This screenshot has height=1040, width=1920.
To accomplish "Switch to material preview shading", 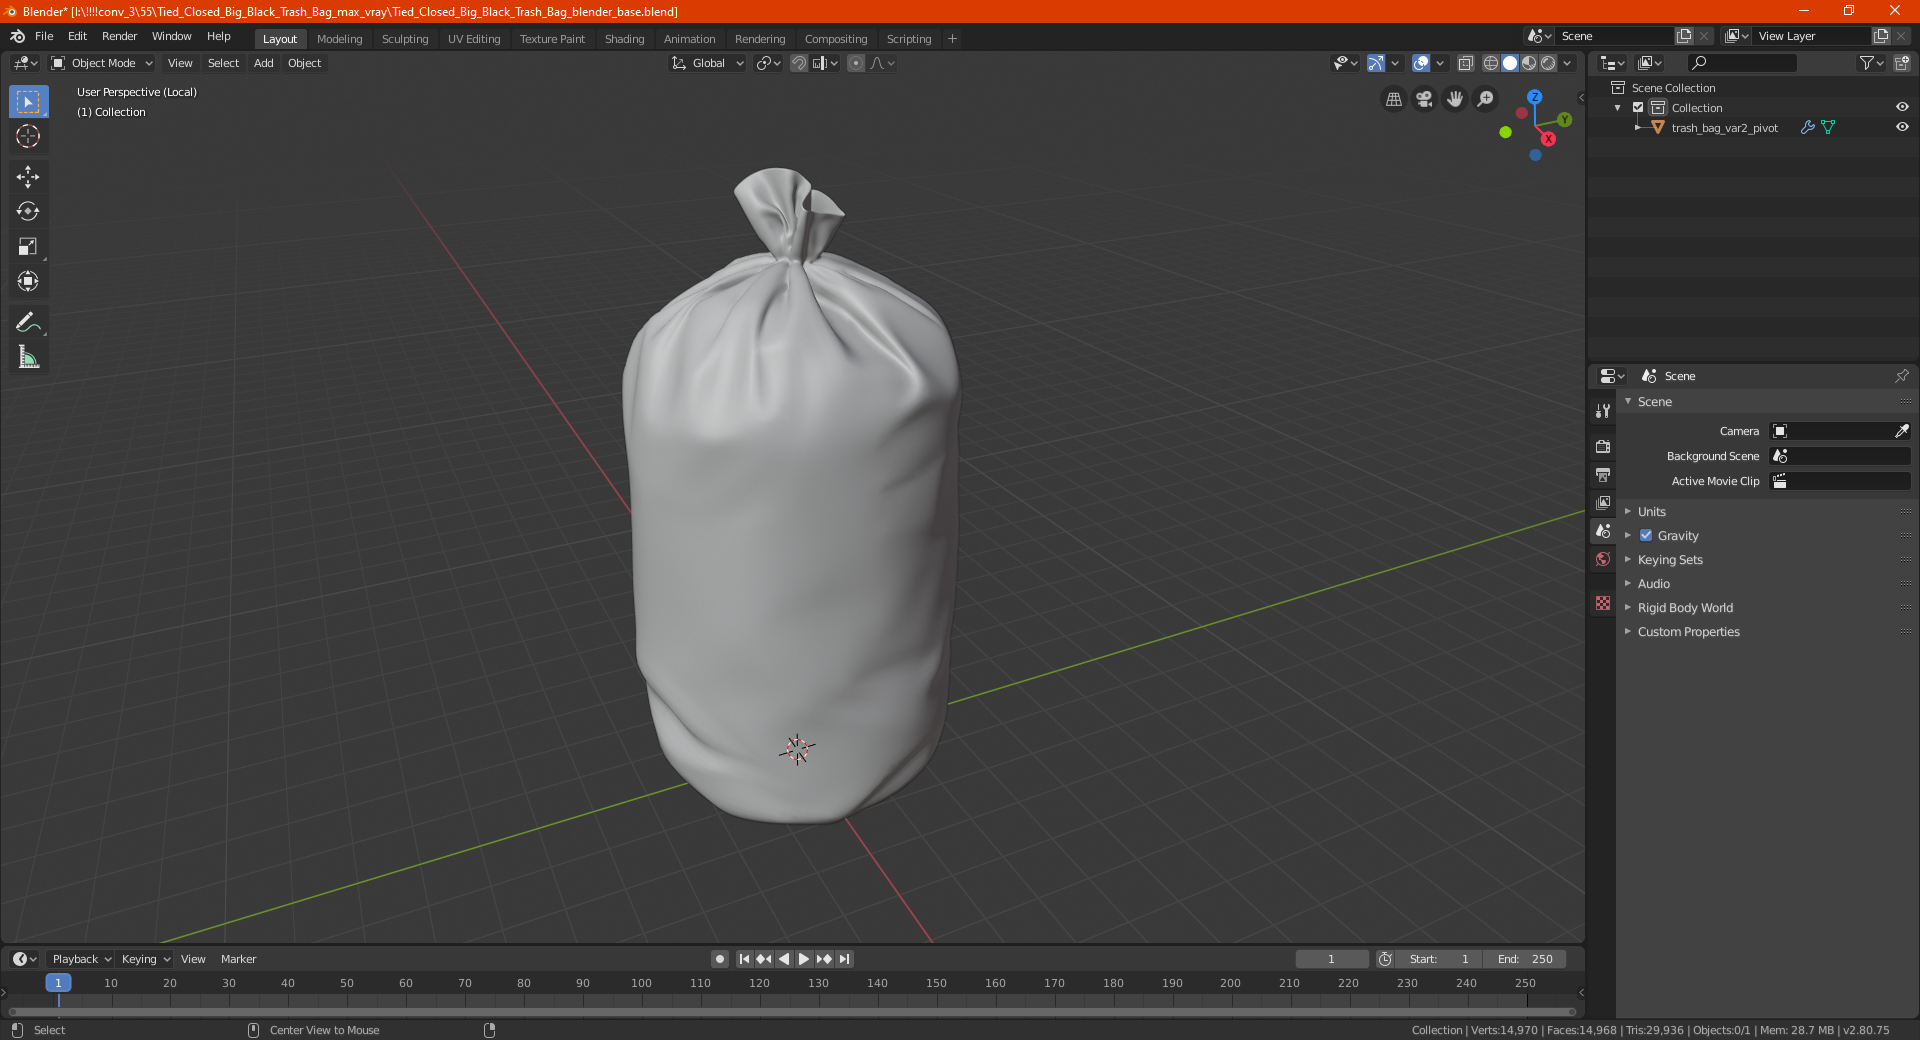I will pos(1529,63).
